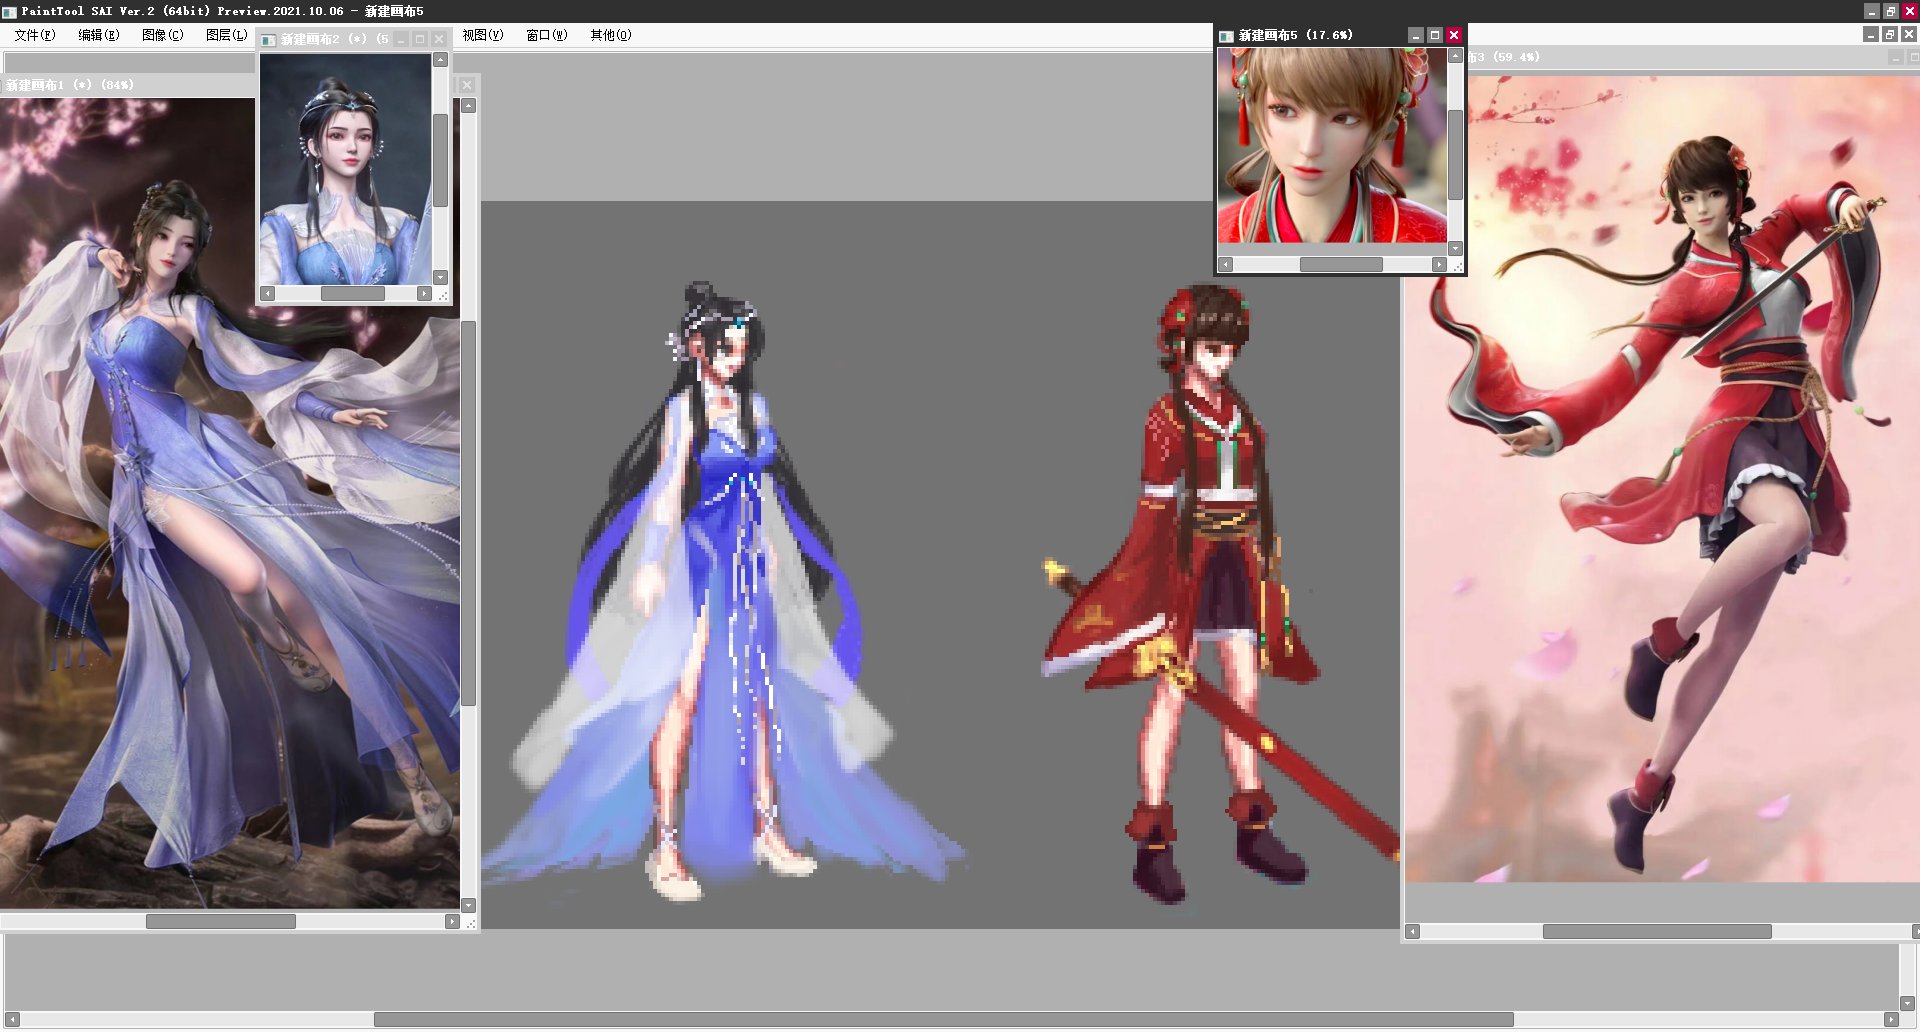Image resolution: width=1920 pixels, height=1032 pixels.
Task: Open the 视图(V) view menu
Action: (482, 35)
